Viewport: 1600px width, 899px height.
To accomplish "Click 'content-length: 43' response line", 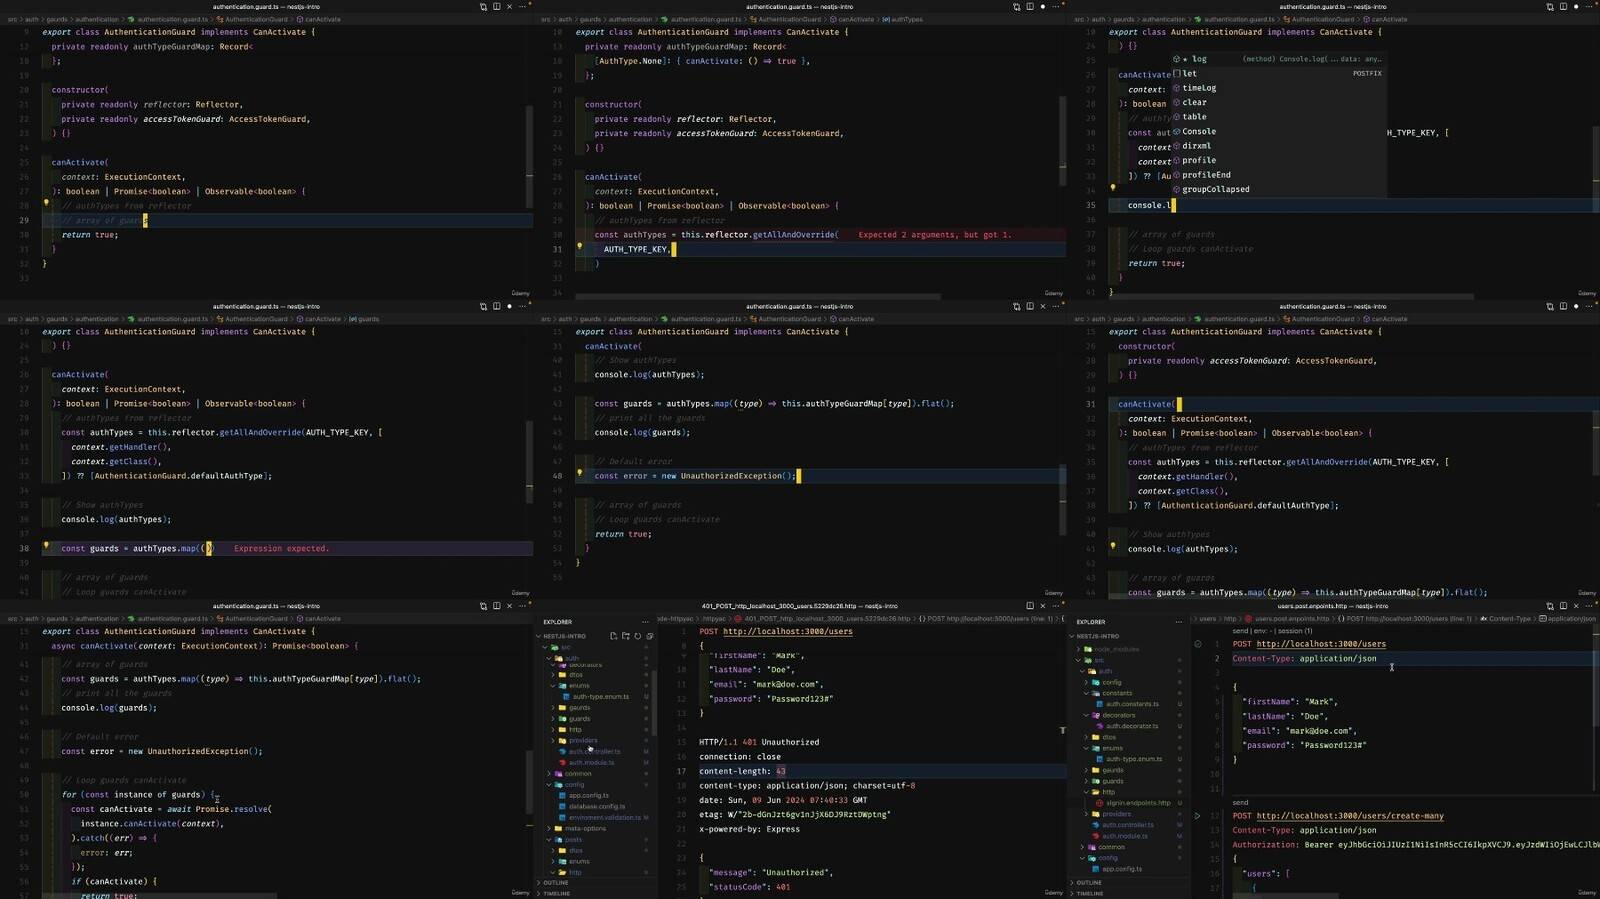I will click(x=742, y=771).
